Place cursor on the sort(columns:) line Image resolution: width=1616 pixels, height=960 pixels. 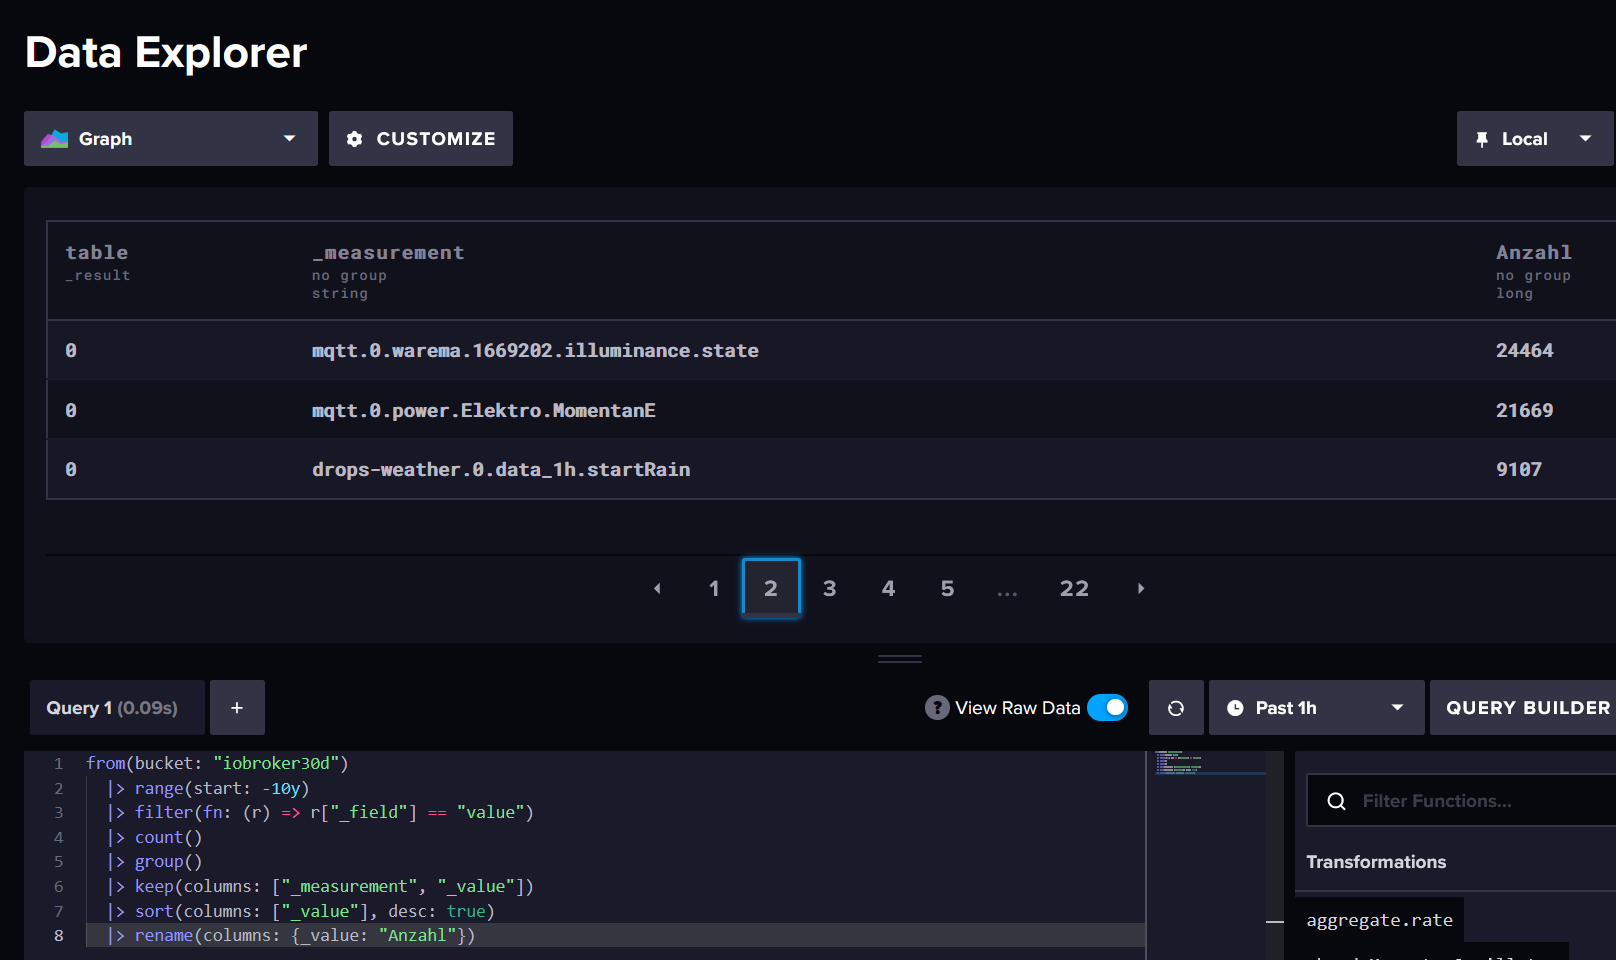(x=300, y=911)
